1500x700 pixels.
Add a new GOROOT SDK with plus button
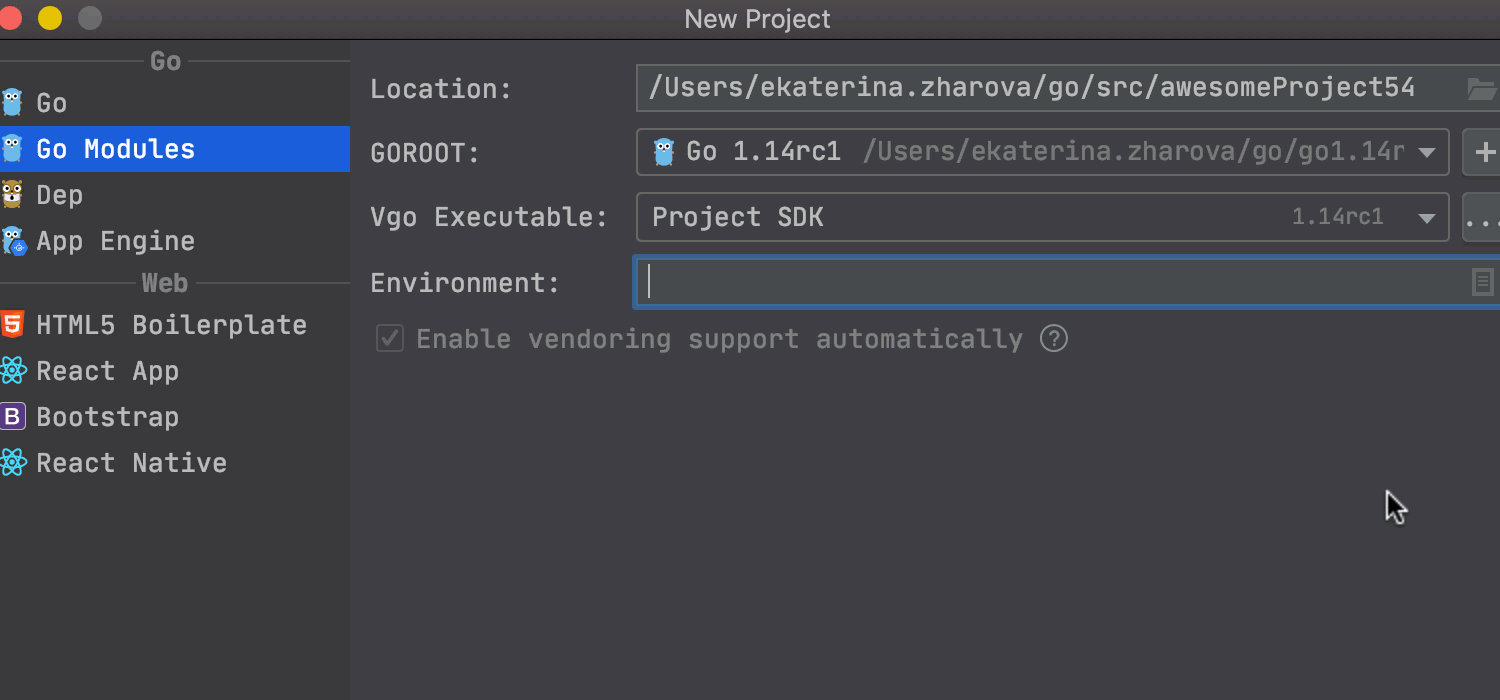tap(1482, 152)
